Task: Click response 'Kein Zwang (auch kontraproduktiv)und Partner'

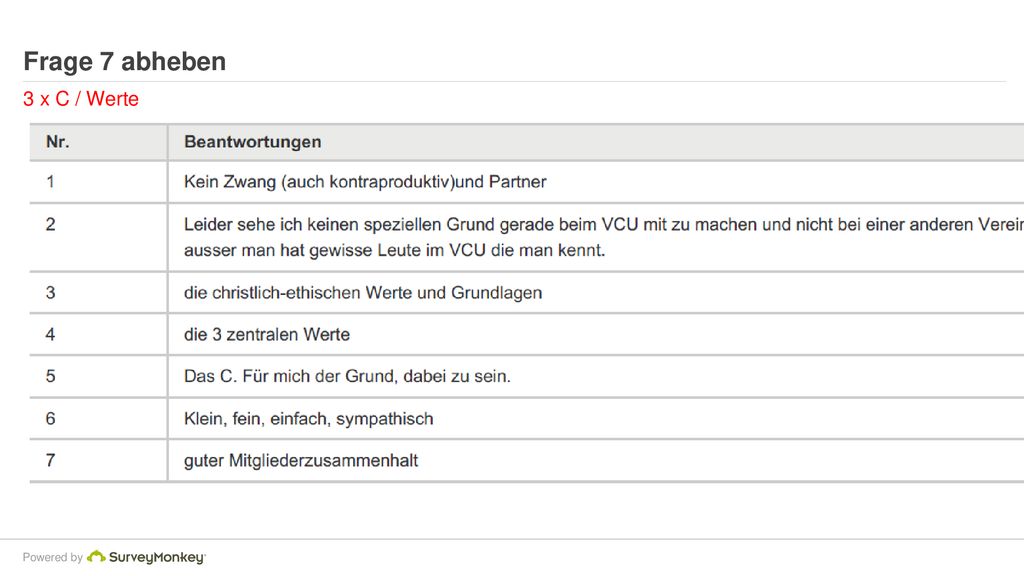Action: pyautogui.click(x=365, y=182)
